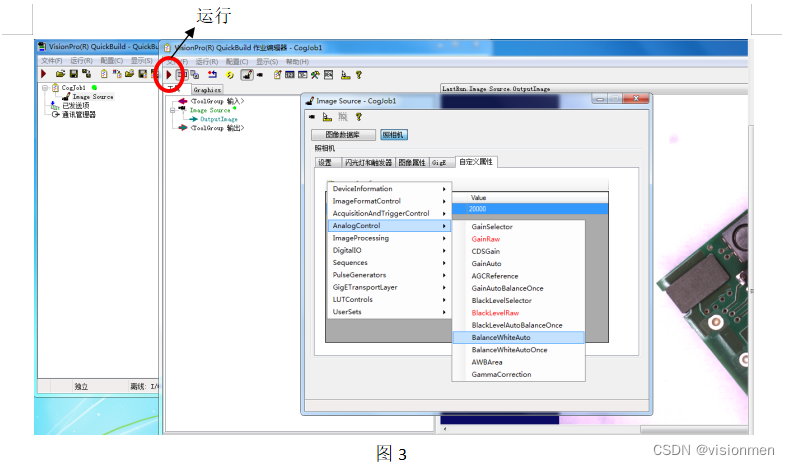This screenshot has width=790, height=465.
Task: Select BalanceWhiteAuto in the submenu
Action: pos(519,338)
